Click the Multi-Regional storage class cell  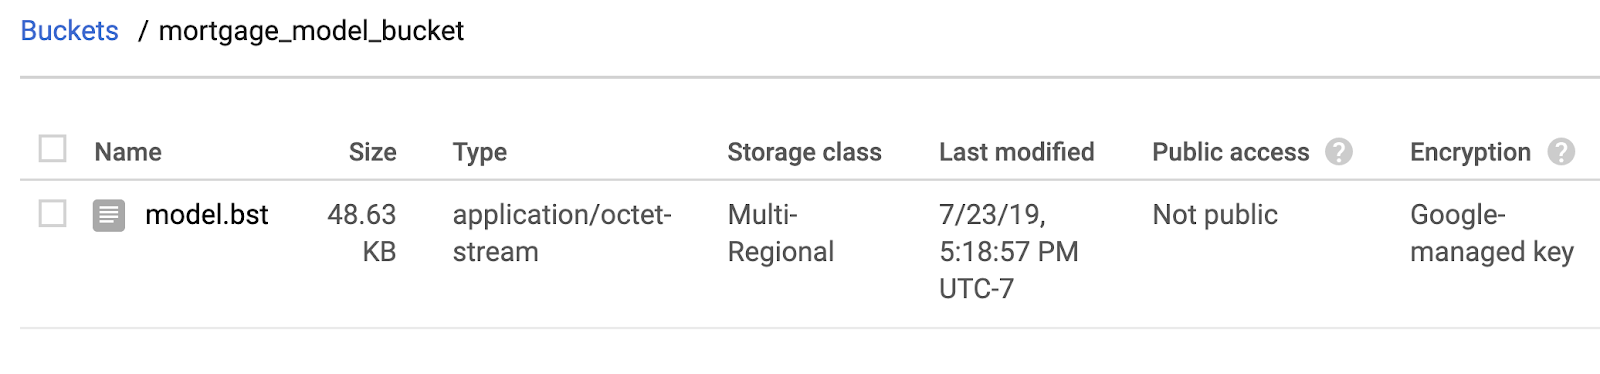[x=780, y=233]
